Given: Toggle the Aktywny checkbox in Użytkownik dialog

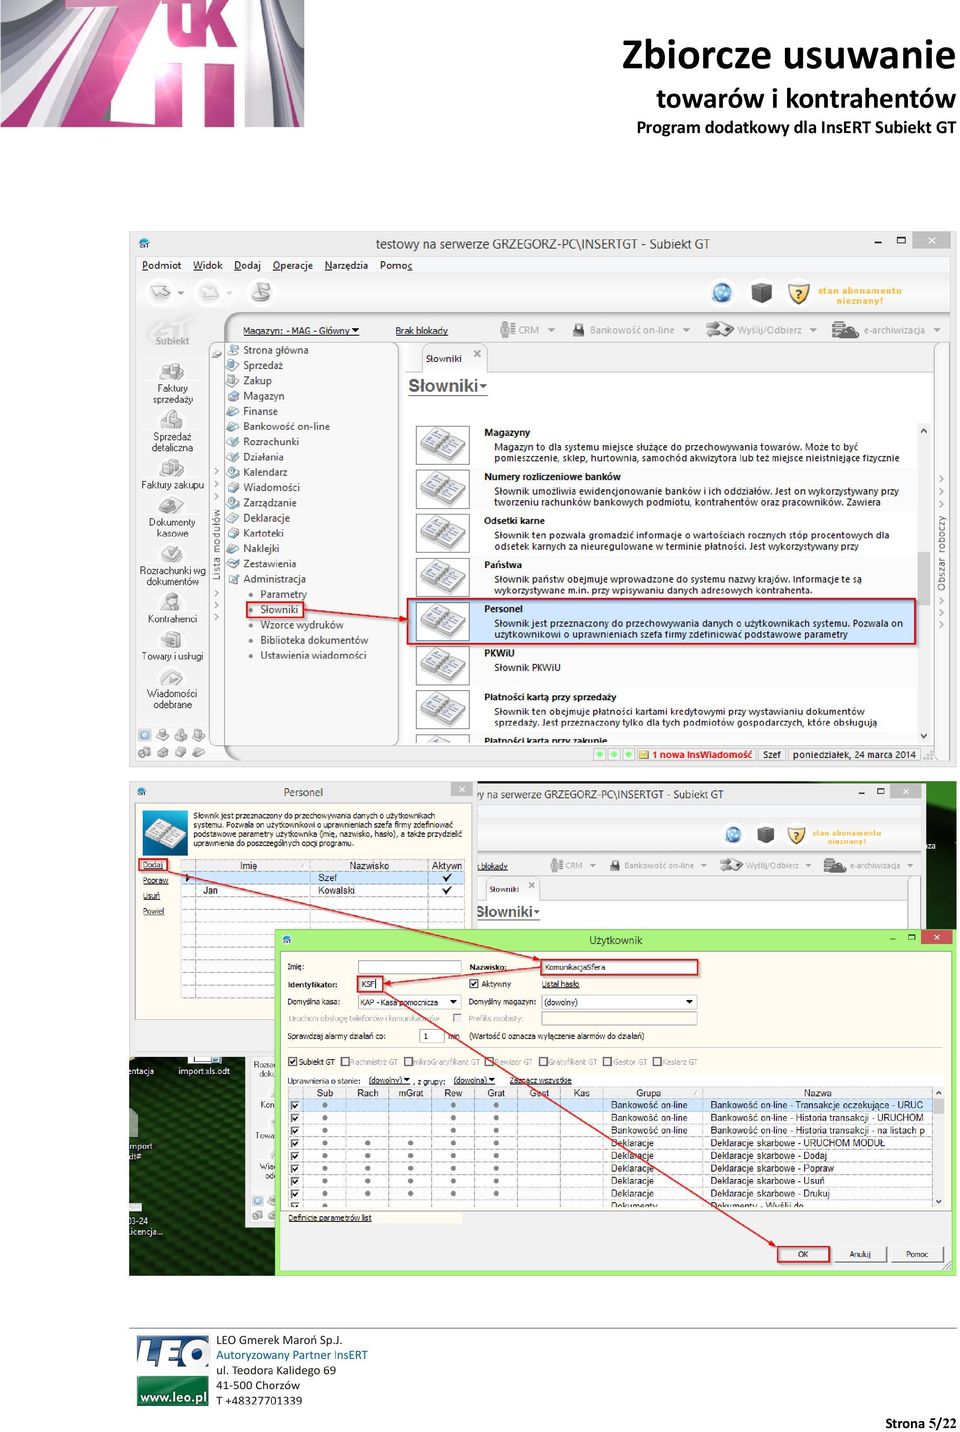Looking at the screenshot, I should click(x=474, y=984).
